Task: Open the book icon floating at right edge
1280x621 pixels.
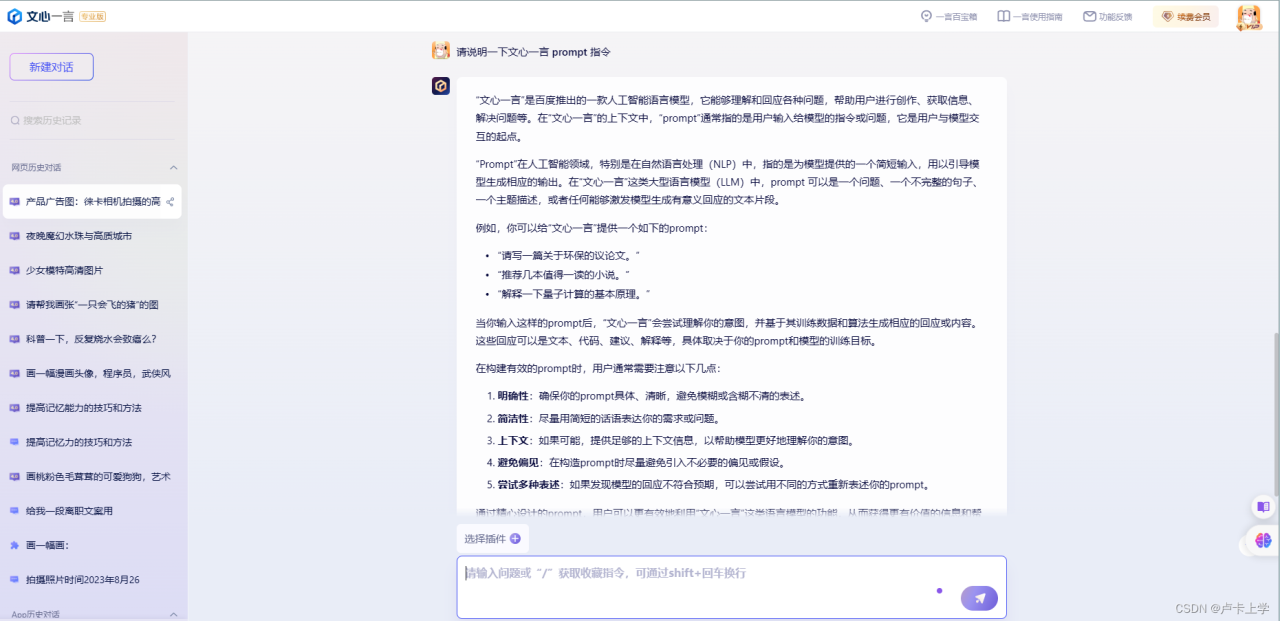Action: coord(1263,507)
